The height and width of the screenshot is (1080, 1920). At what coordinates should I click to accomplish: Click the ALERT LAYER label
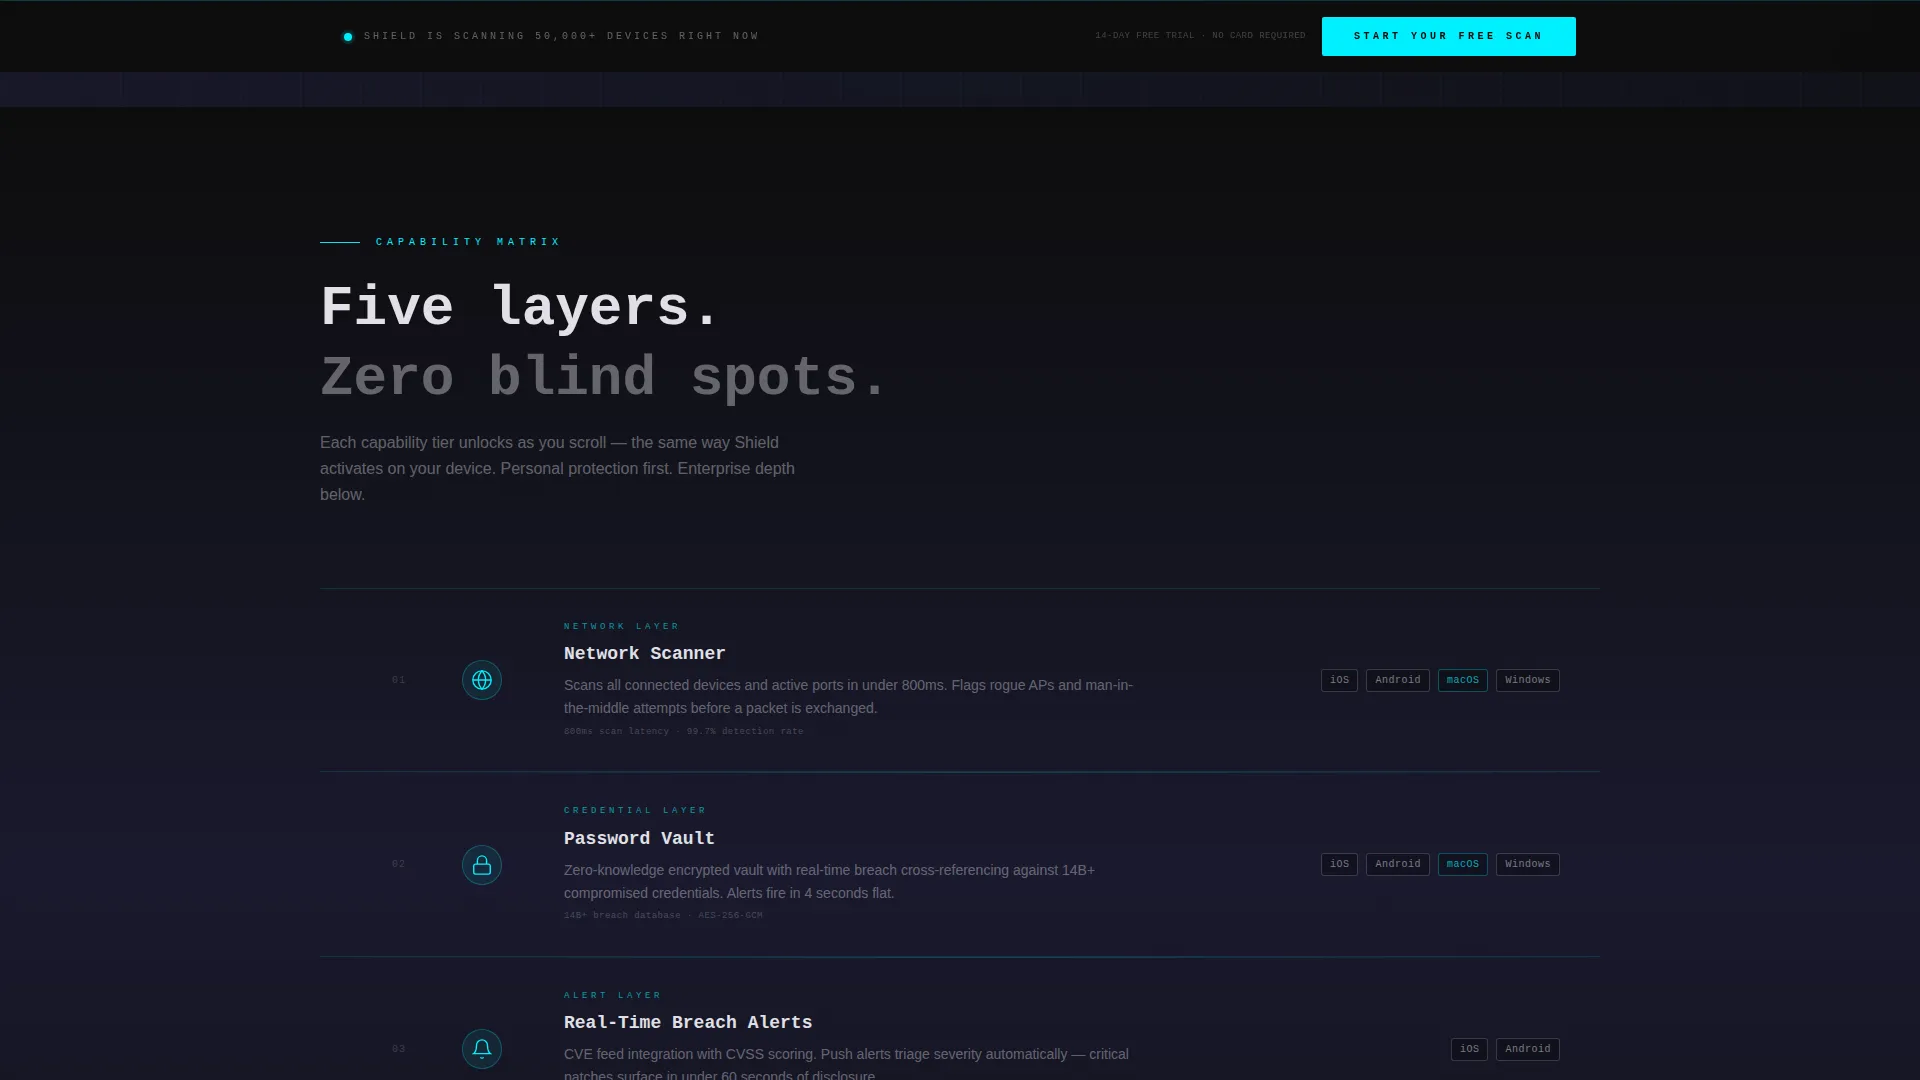click(x=612, y=995)
